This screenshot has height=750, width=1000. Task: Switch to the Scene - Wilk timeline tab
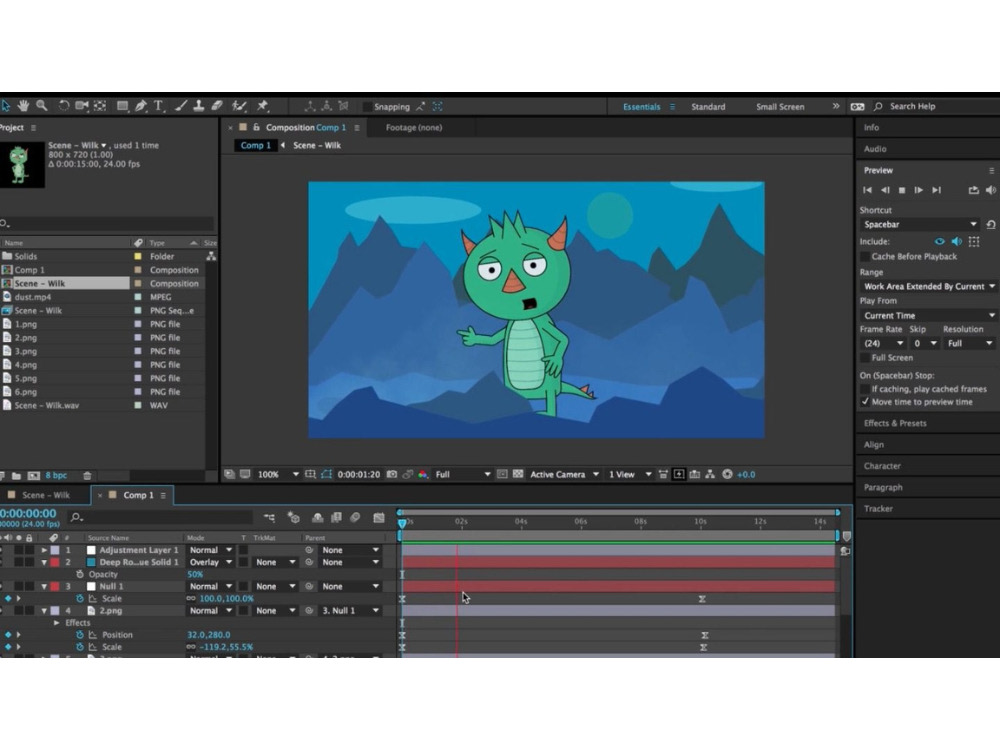[x=45, y=496]
